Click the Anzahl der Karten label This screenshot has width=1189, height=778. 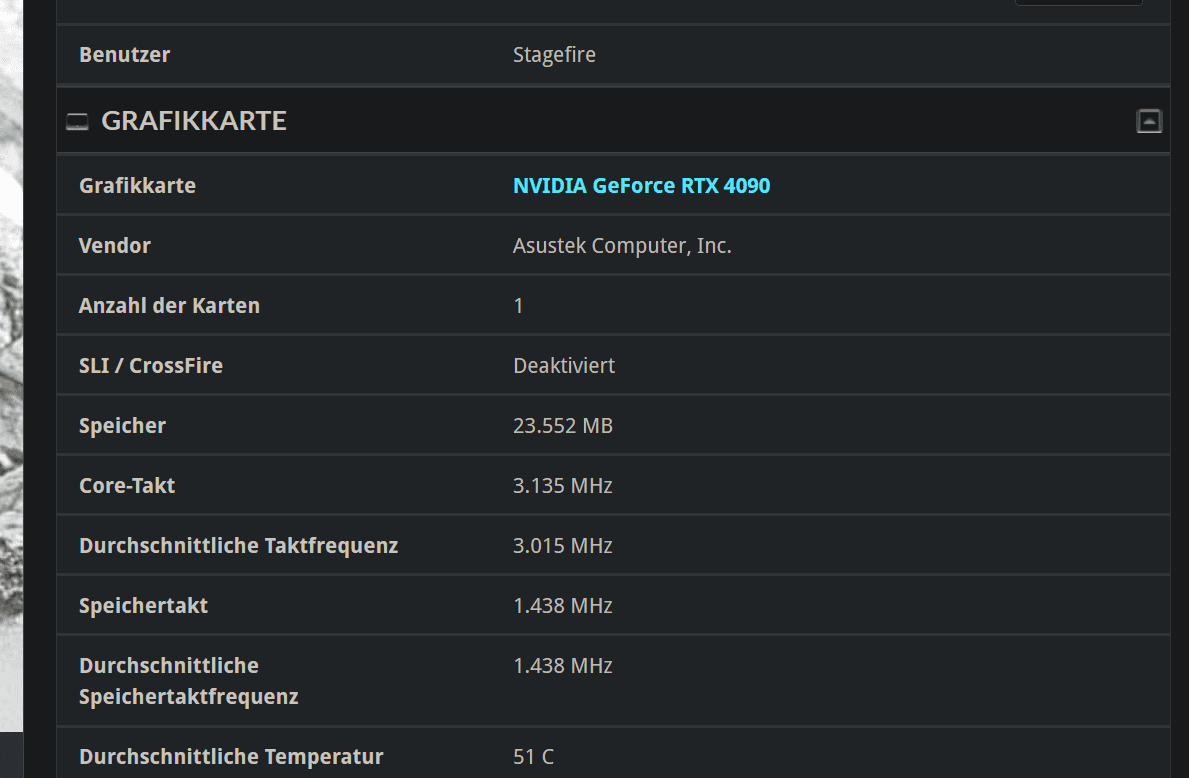point(169,306)
